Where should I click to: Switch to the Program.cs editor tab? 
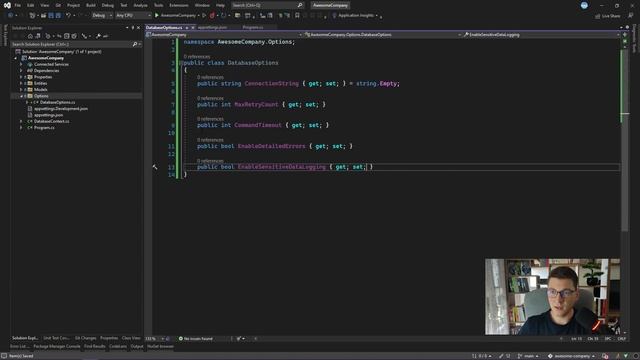[253, 27]
